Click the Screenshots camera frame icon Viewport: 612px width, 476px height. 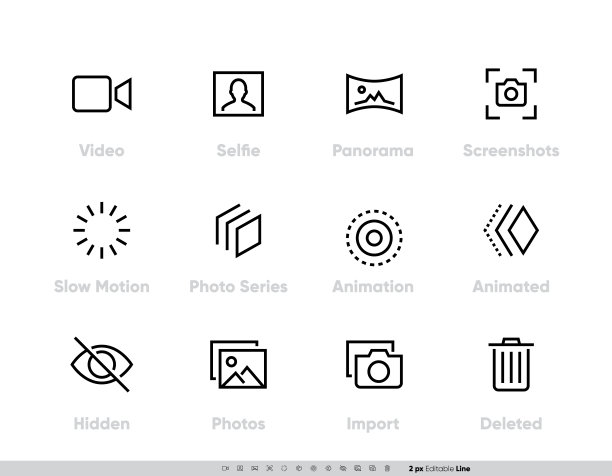pyautogui.click(x=511, y=94)
